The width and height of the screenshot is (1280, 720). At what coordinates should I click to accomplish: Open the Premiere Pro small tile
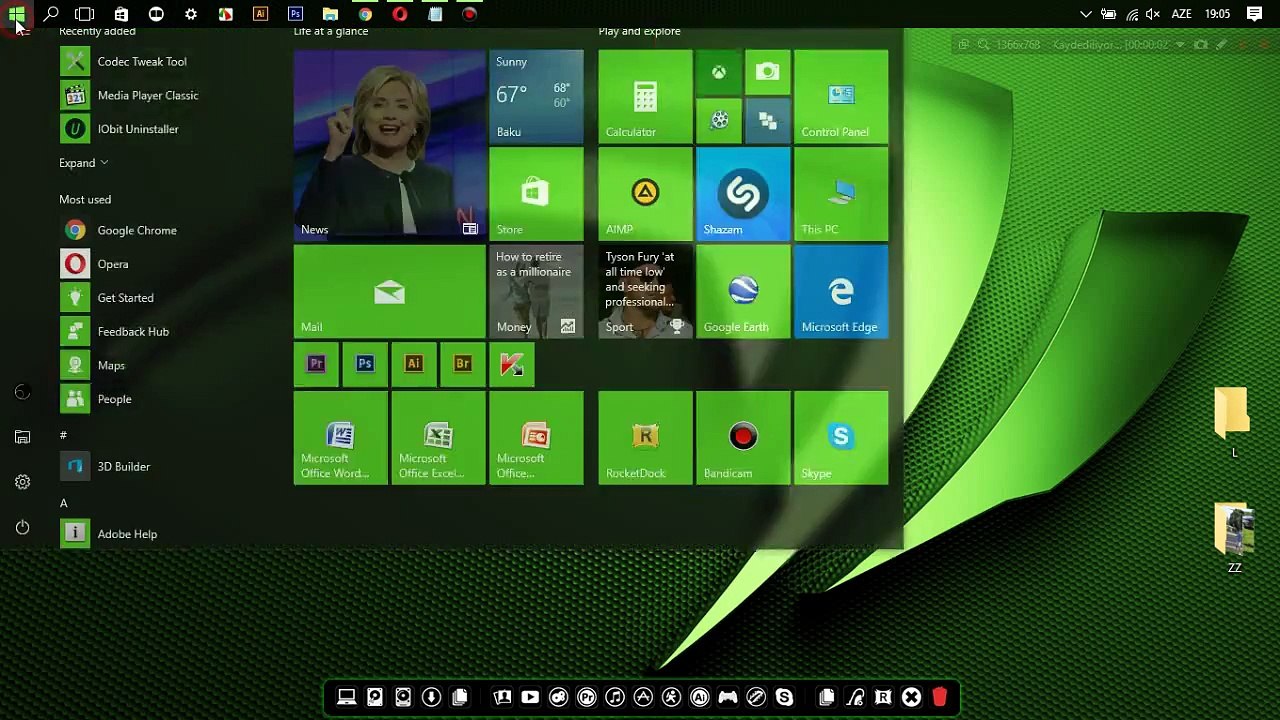point(316,364)
